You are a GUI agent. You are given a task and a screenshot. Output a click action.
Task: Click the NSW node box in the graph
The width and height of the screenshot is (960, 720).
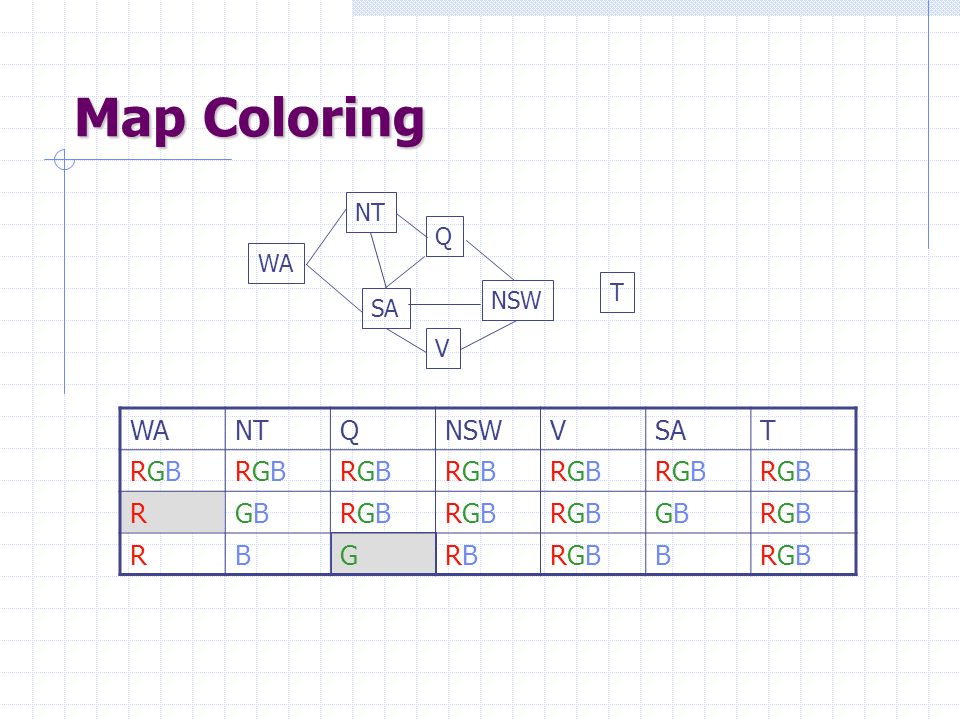coord(518,301)
